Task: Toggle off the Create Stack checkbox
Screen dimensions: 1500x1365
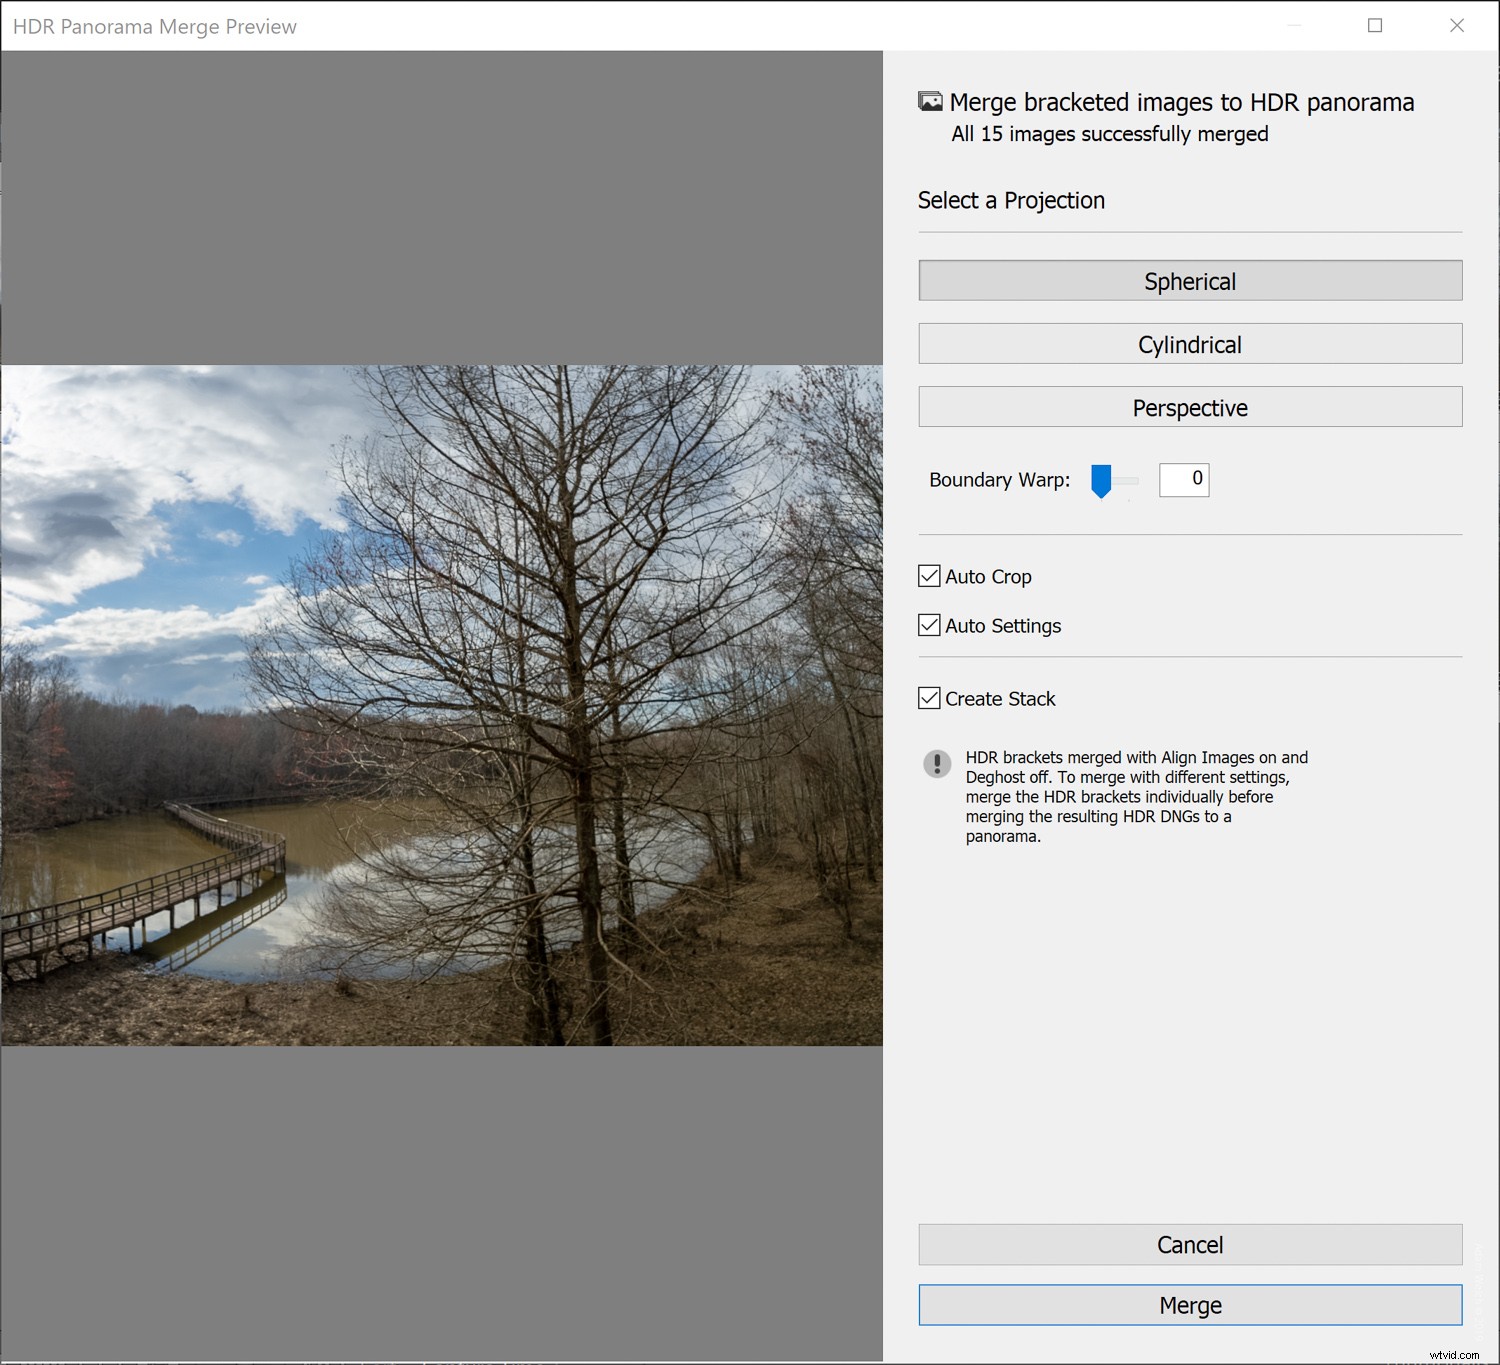Action: tap(928, 698)
